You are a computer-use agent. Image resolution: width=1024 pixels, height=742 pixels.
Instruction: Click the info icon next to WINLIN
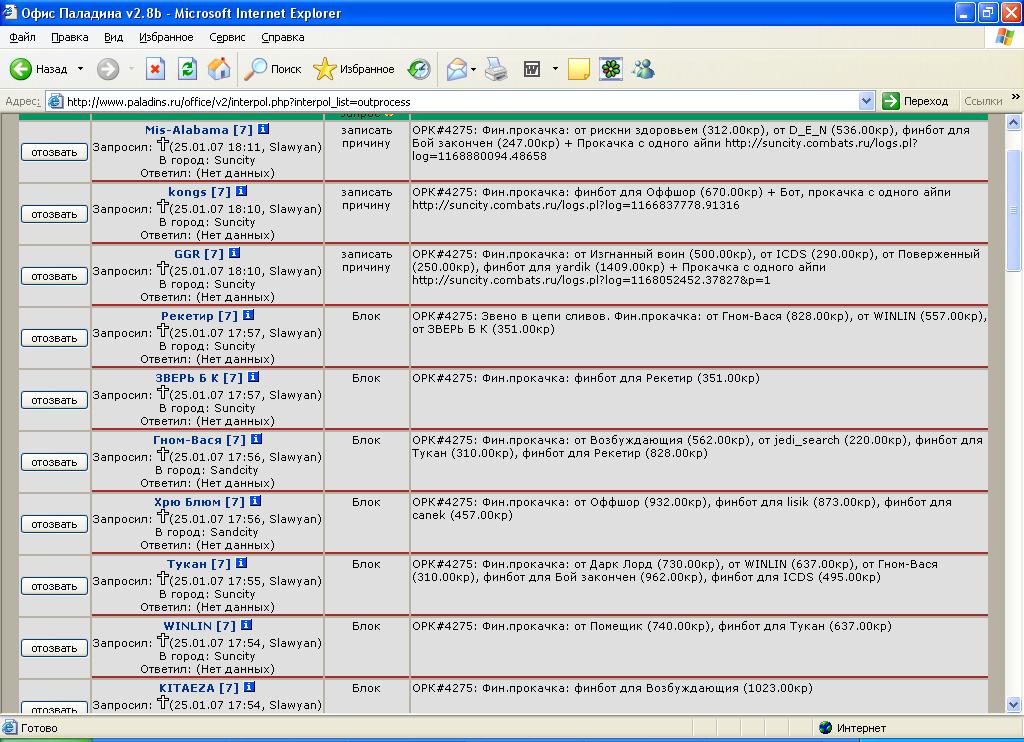tap(246, 625)
